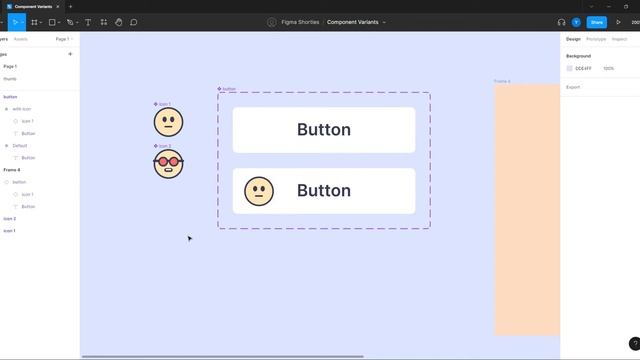
Task: Click the Share button
Action: pos(596,22)
